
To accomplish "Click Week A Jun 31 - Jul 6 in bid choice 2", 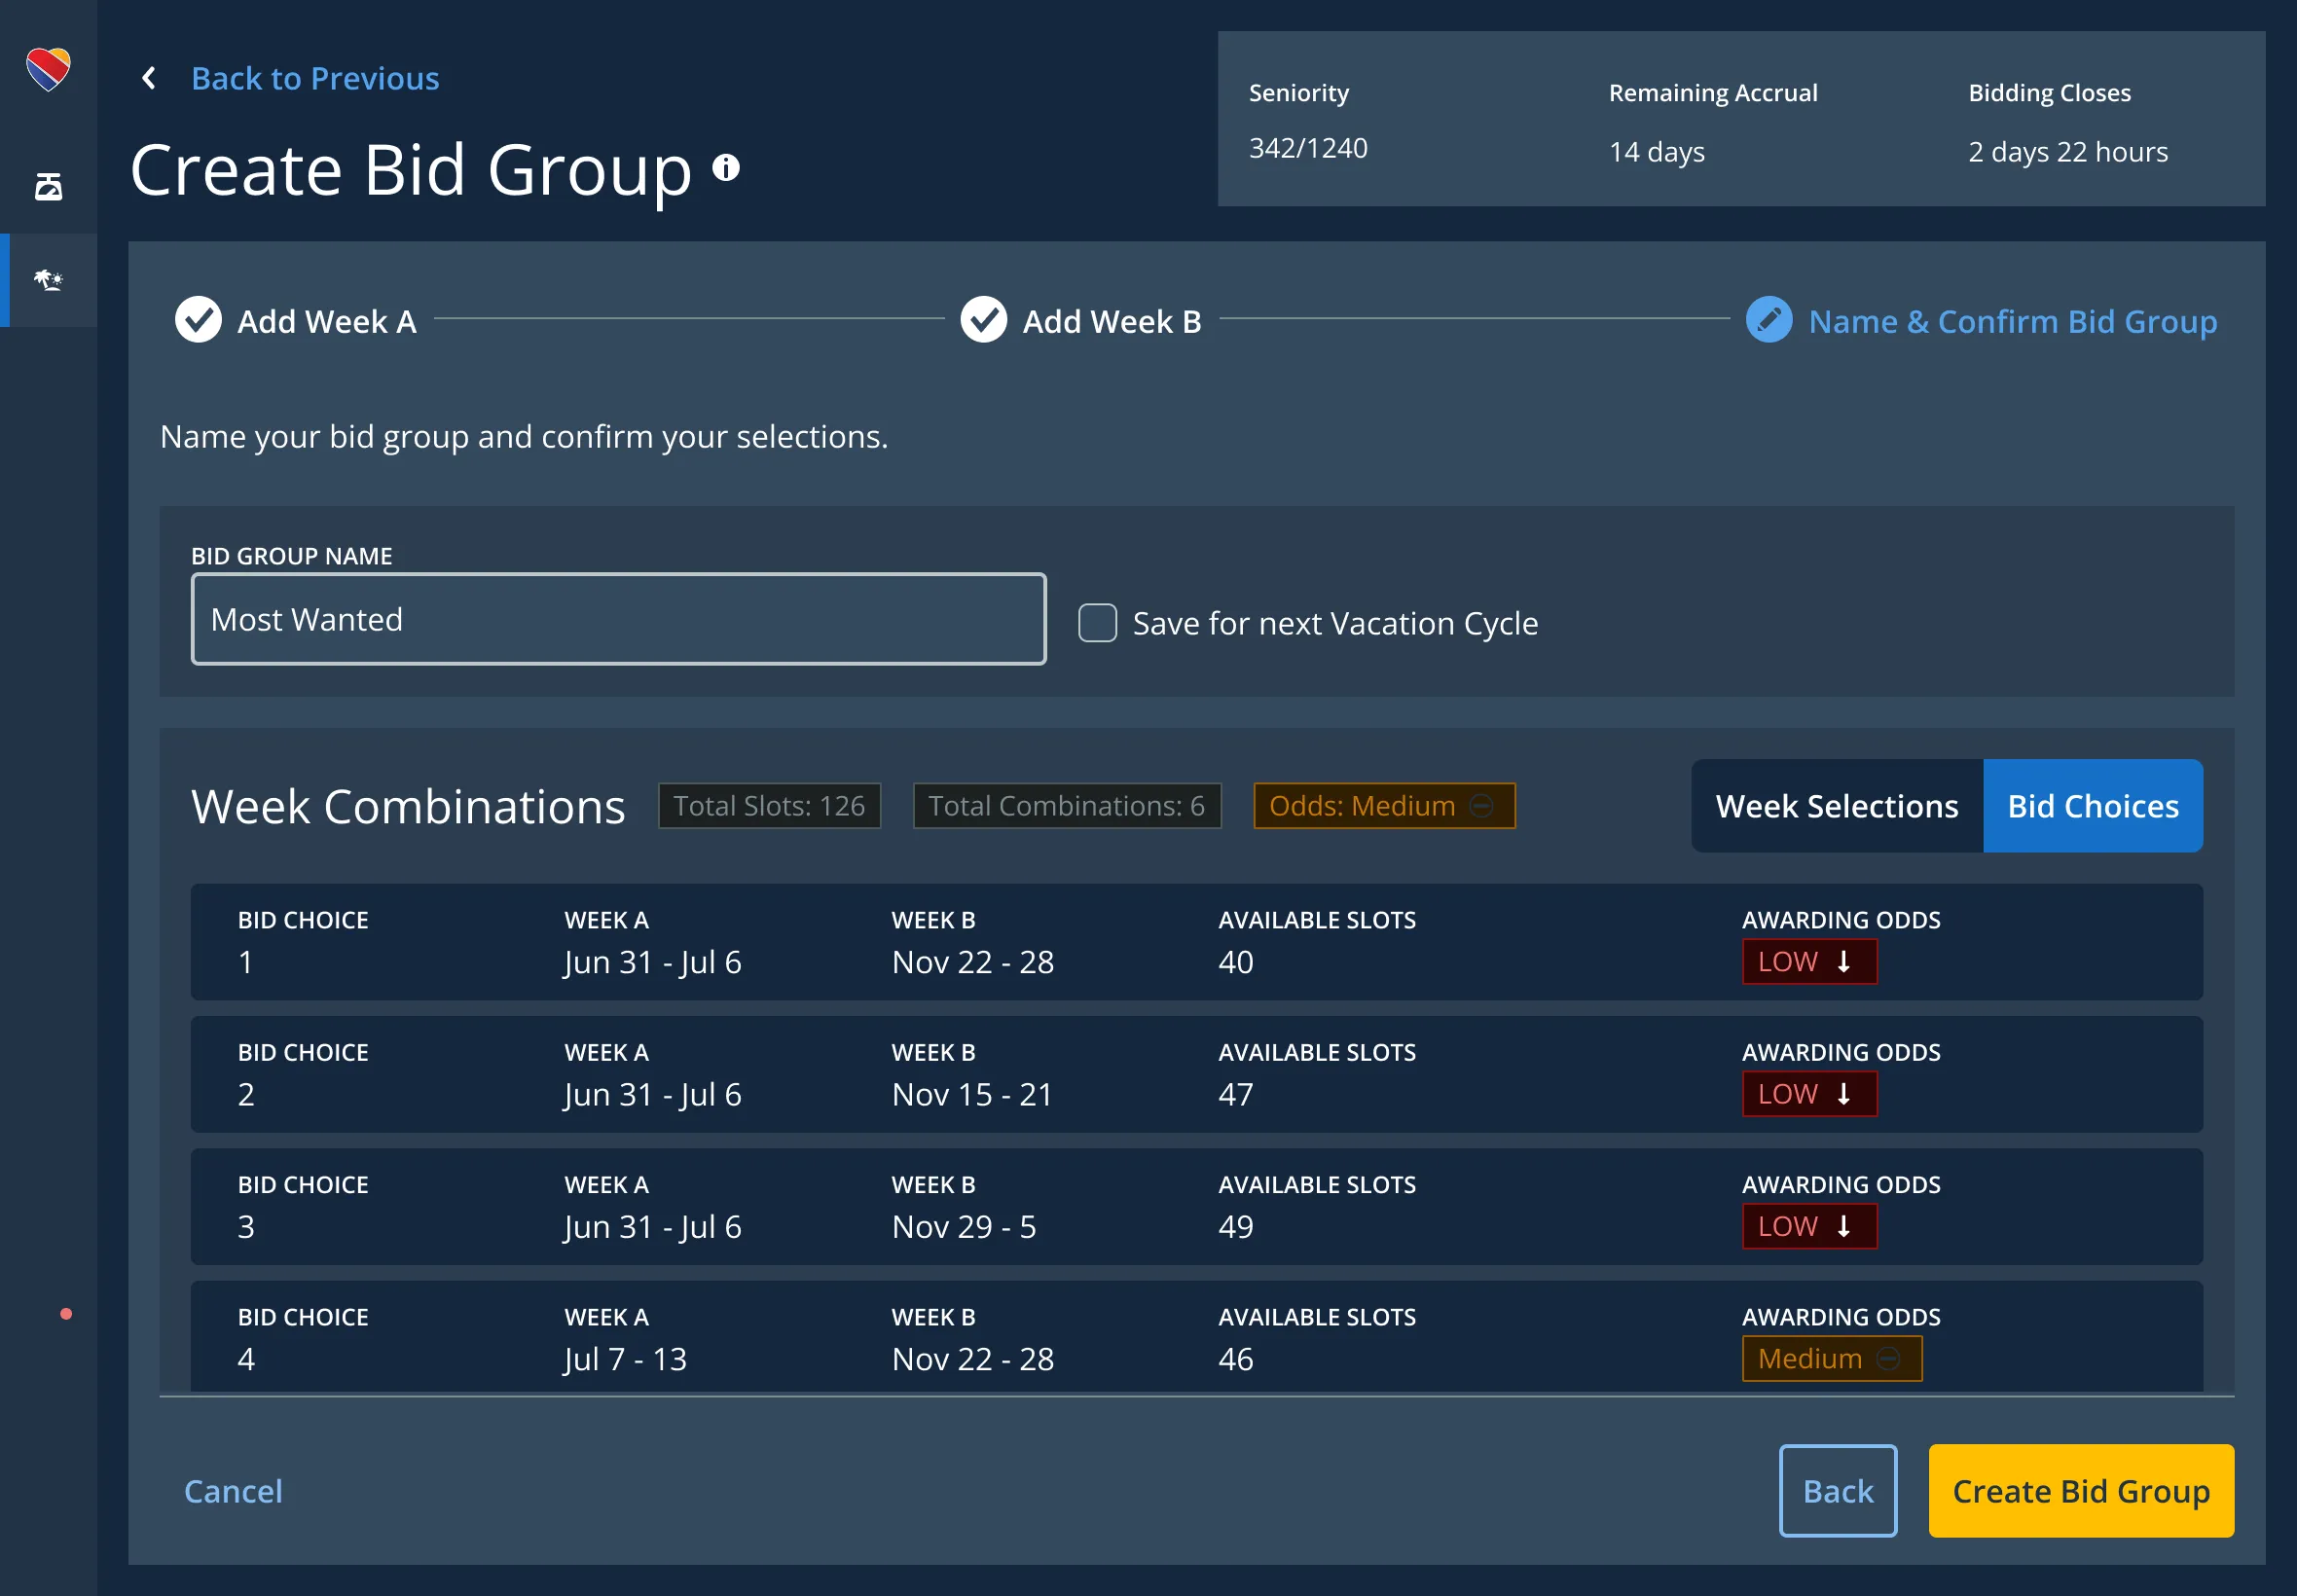I will (x=653, y=1095).
